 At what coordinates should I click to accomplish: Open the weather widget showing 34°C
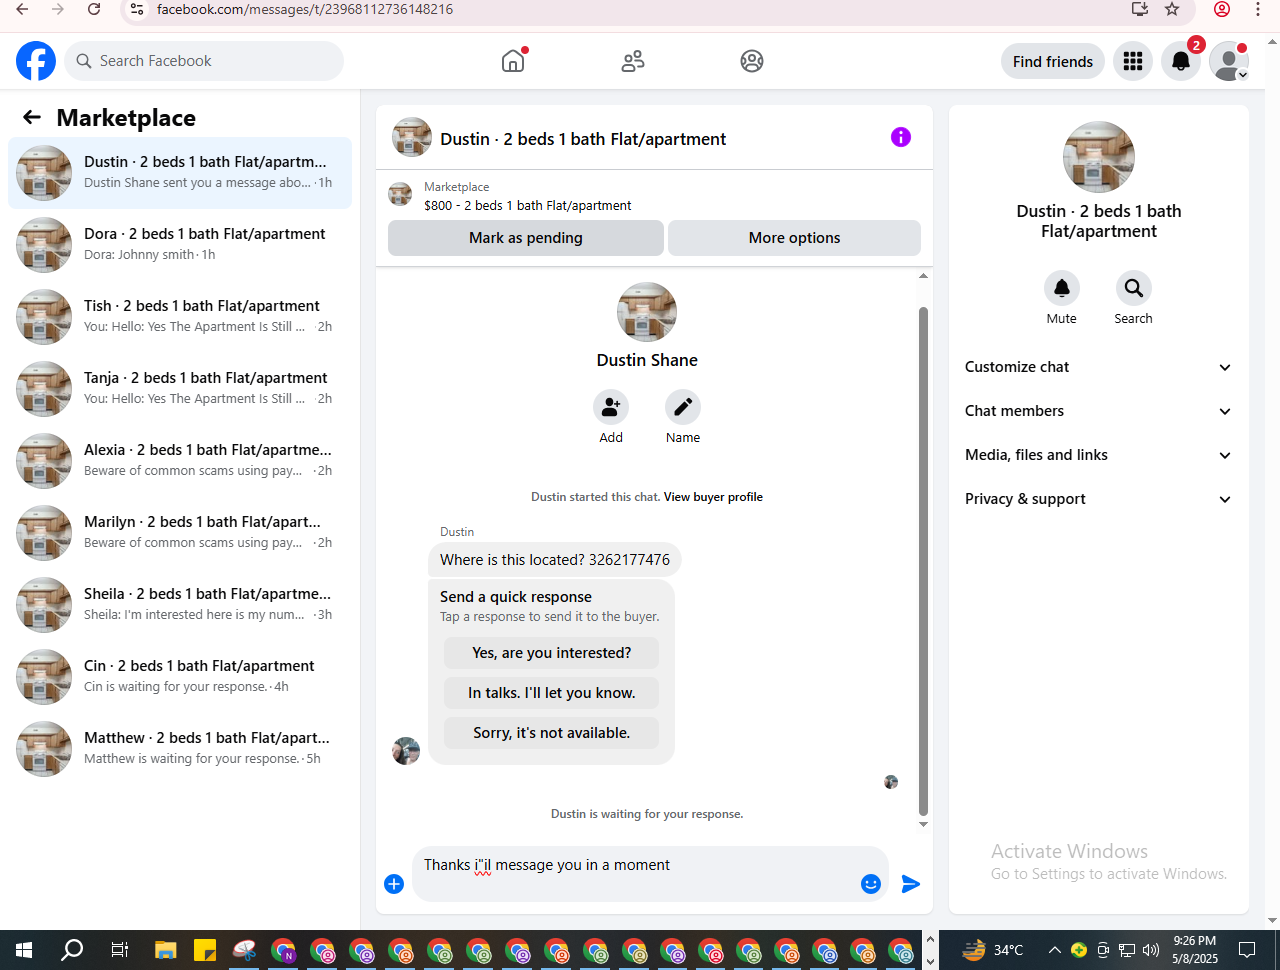(993, 950)
